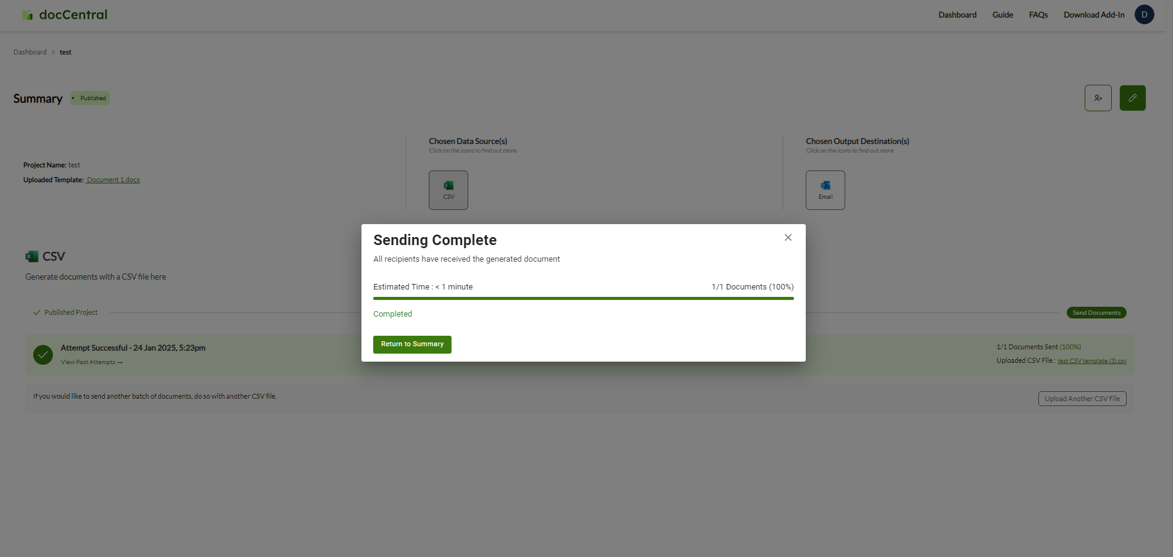Viewport: 1173px width, 557px height.
Task: Click Return to Summary button
Action: coord(412,344)
